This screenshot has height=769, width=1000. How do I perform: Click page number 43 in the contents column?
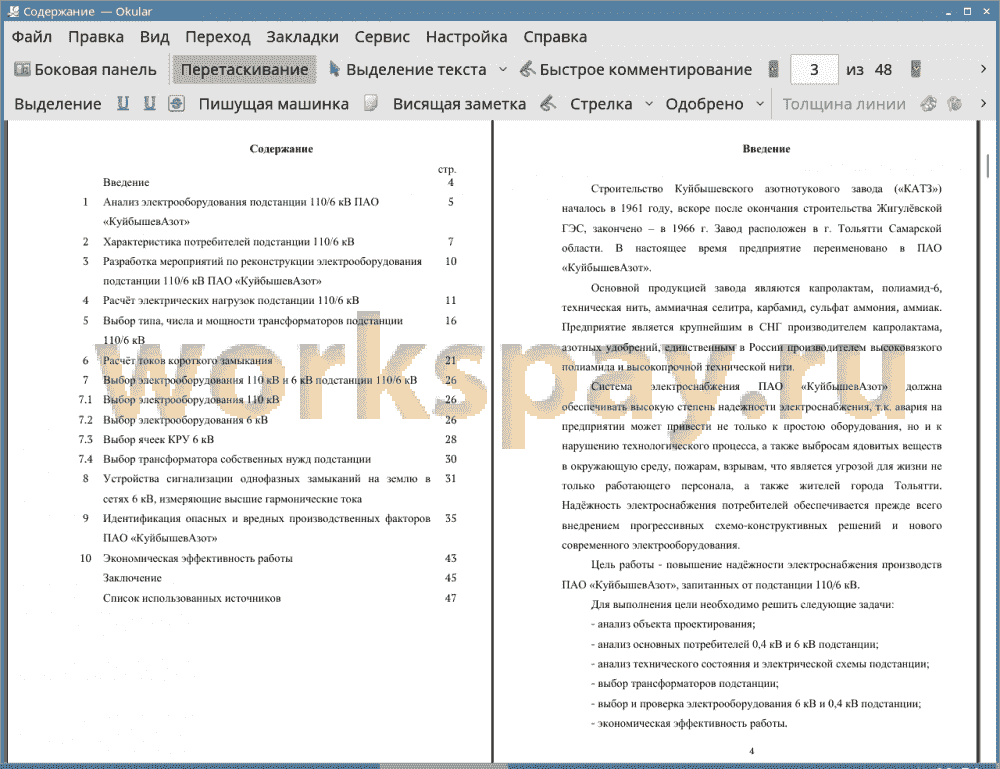pos(451,559)
